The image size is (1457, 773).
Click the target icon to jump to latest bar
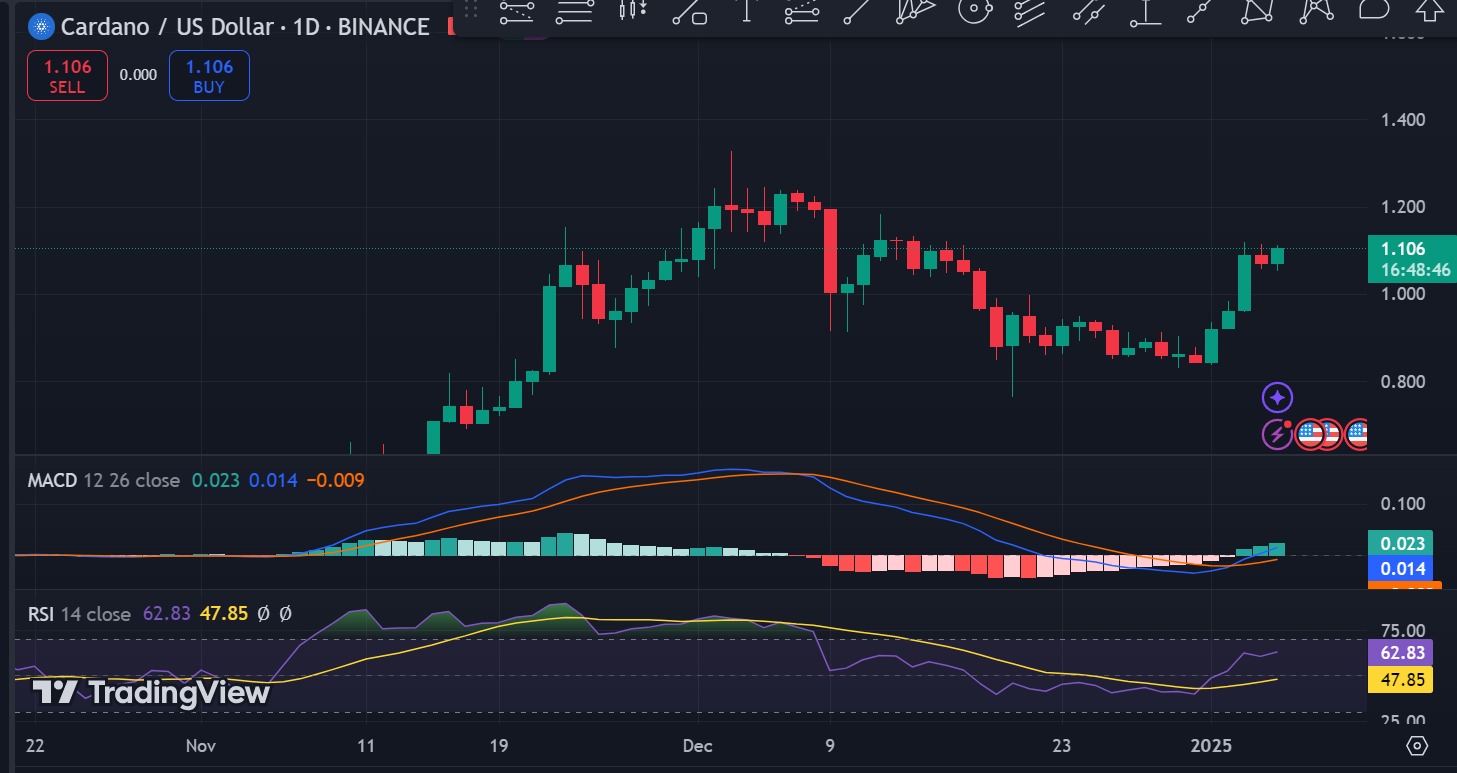1415,745
